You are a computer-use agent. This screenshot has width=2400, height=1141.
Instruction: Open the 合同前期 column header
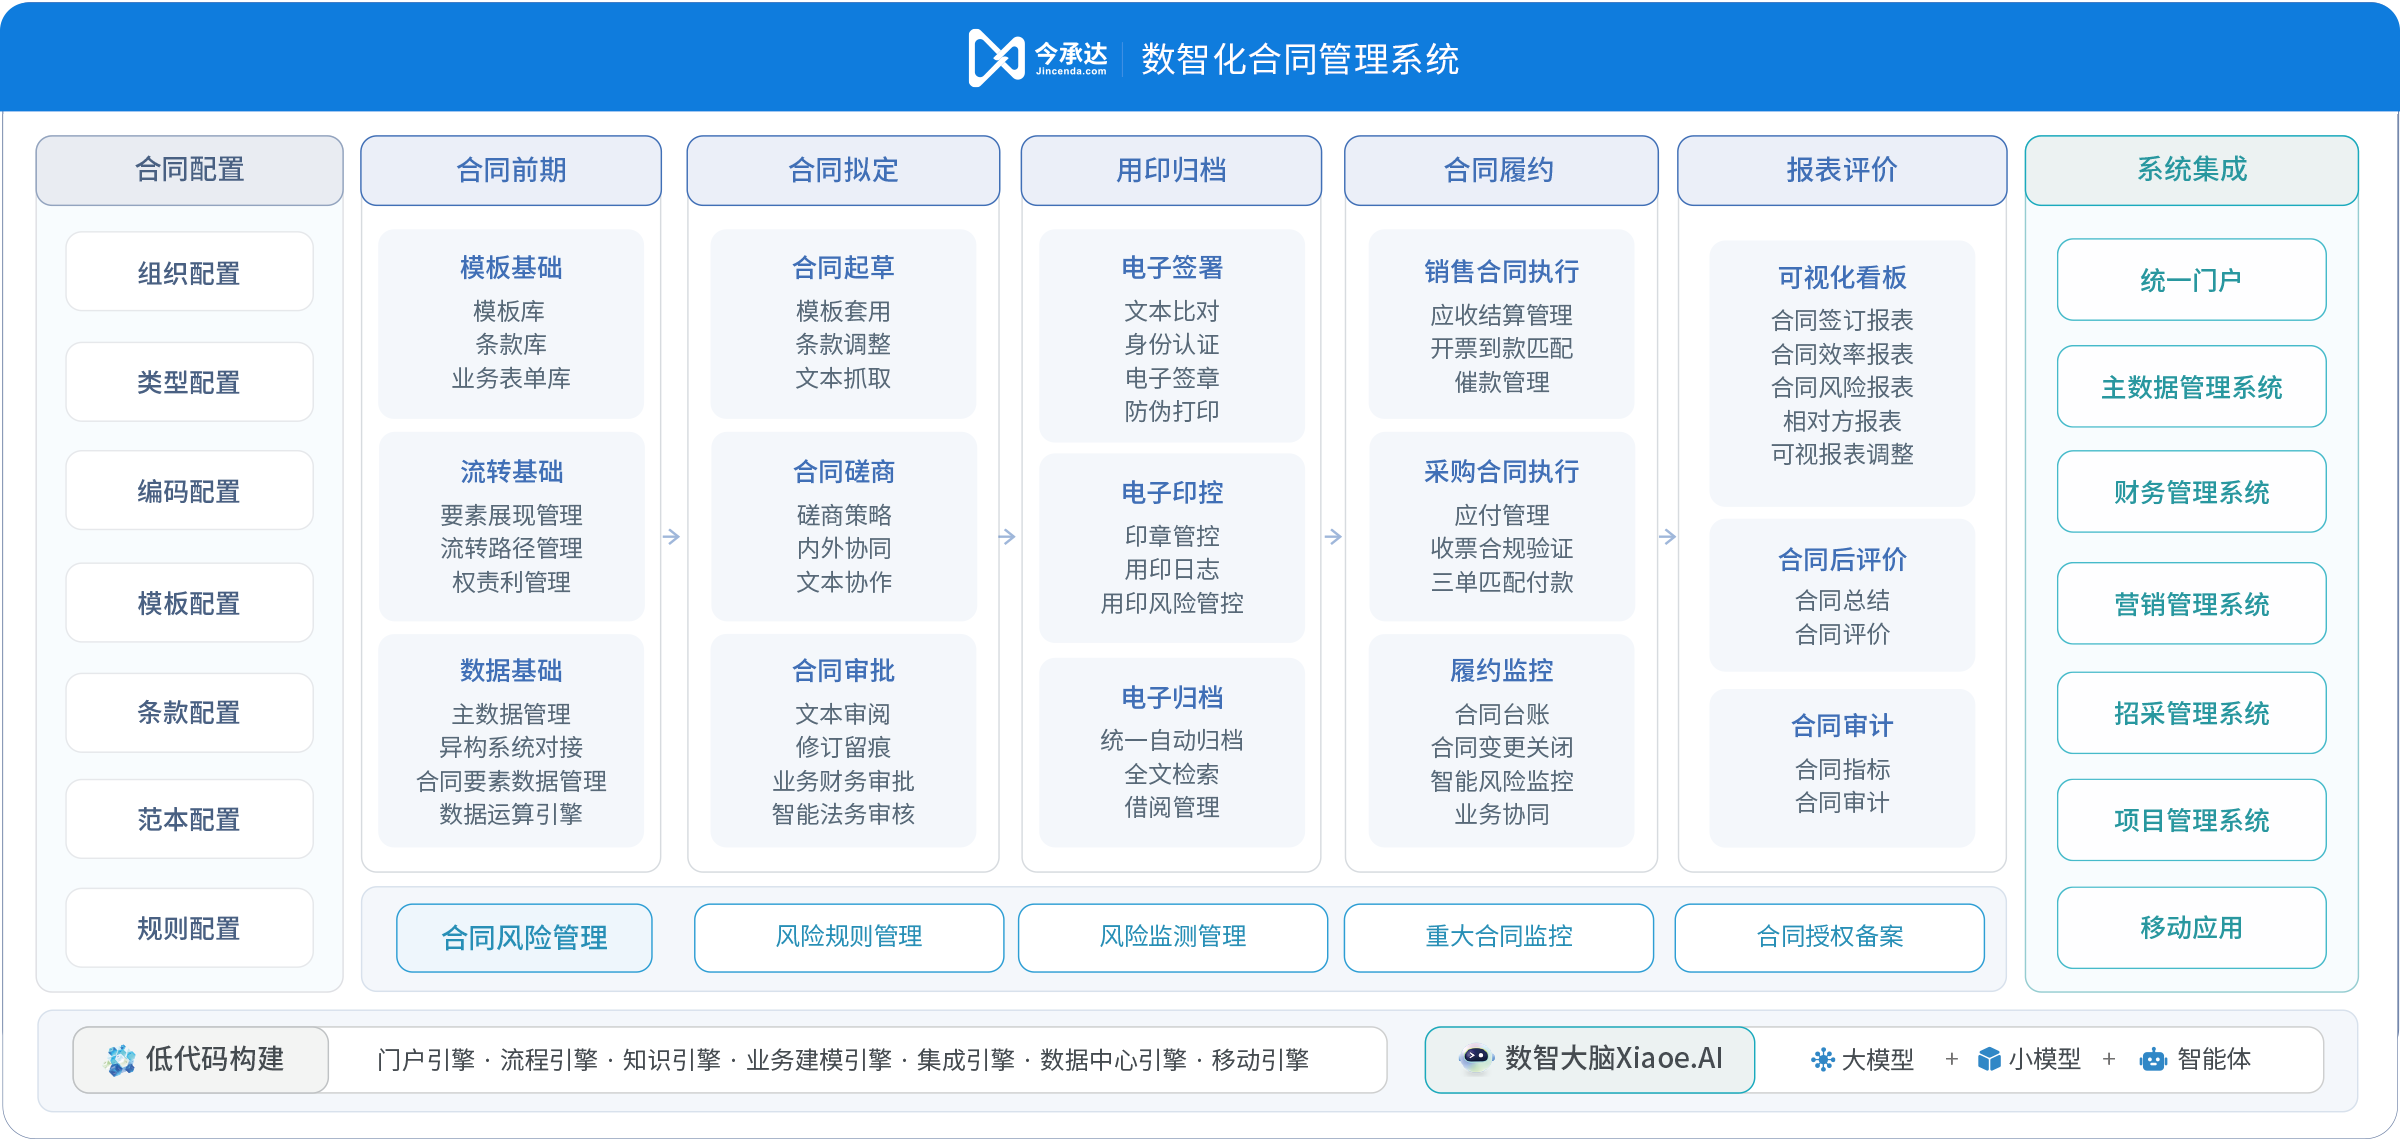click(x=511, y=170)
